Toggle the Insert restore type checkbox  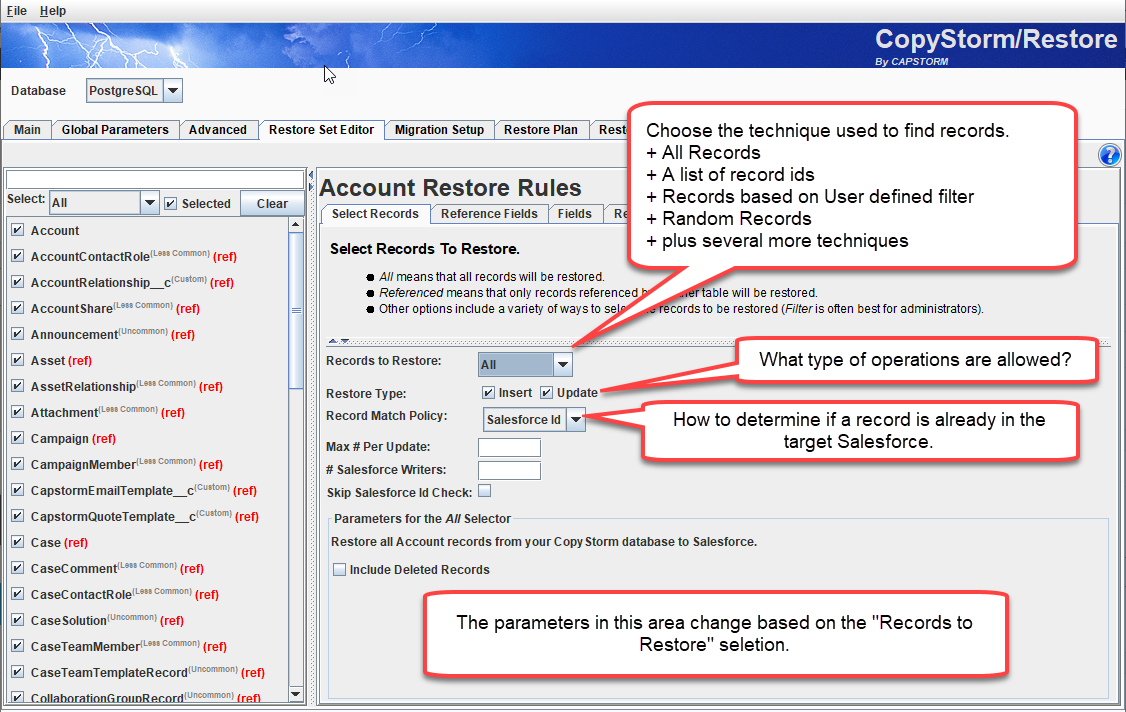click(x=488, y=392)
